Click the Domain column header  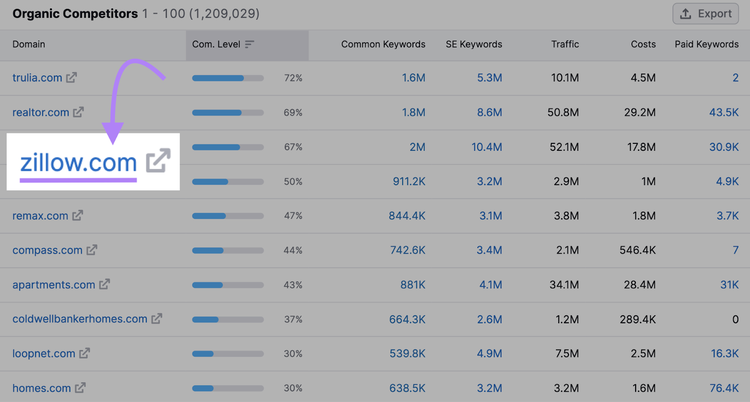pyautogui.click(x=29, y=45)
